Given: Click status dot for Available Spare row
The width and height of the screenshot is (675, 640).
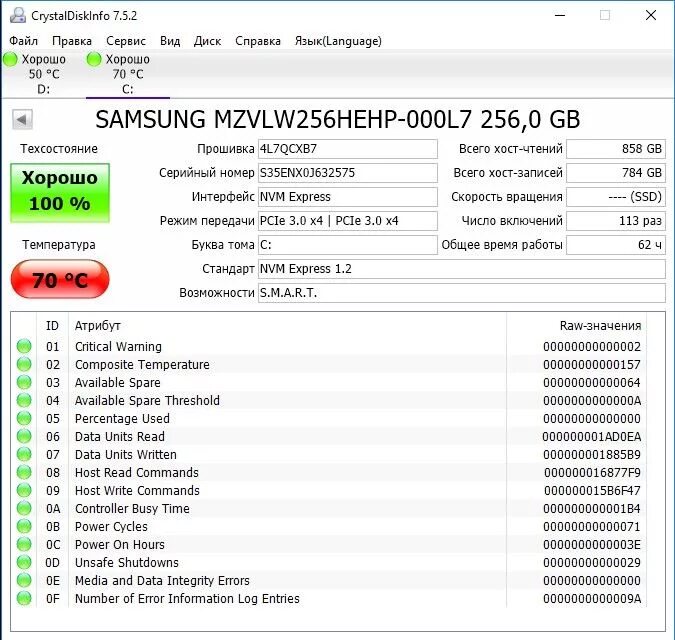Looking at the screenshot, I should point(24,382).
